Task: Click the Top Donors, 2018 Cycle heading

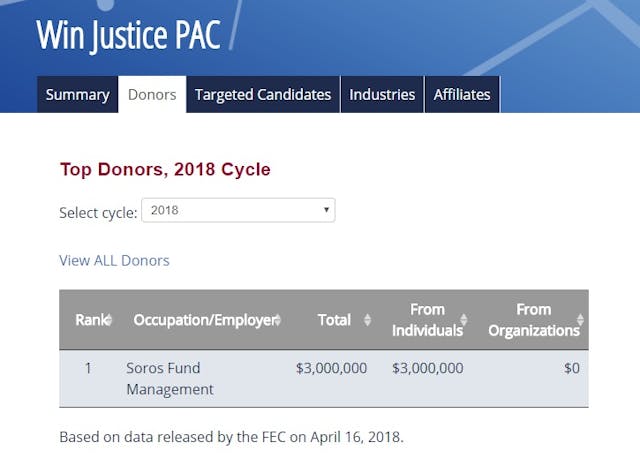Action: (x=165, y=169)
